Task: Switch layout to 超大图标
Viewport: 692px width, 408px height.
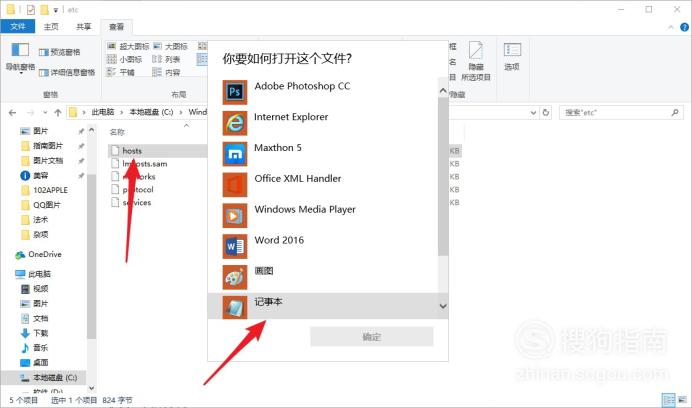Action: click(x=128, y=46)
